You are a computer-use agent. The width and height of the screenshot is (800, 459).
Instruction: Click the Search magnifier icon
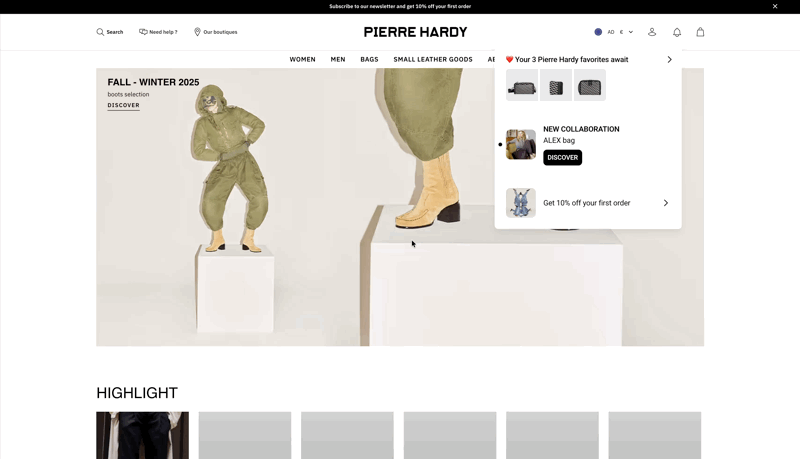click(100, 32)
